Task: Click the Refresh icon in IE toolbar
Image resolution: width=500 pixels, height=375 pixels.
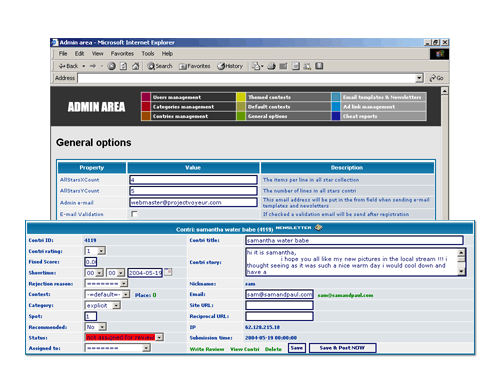Action: (x=123, y=66)
